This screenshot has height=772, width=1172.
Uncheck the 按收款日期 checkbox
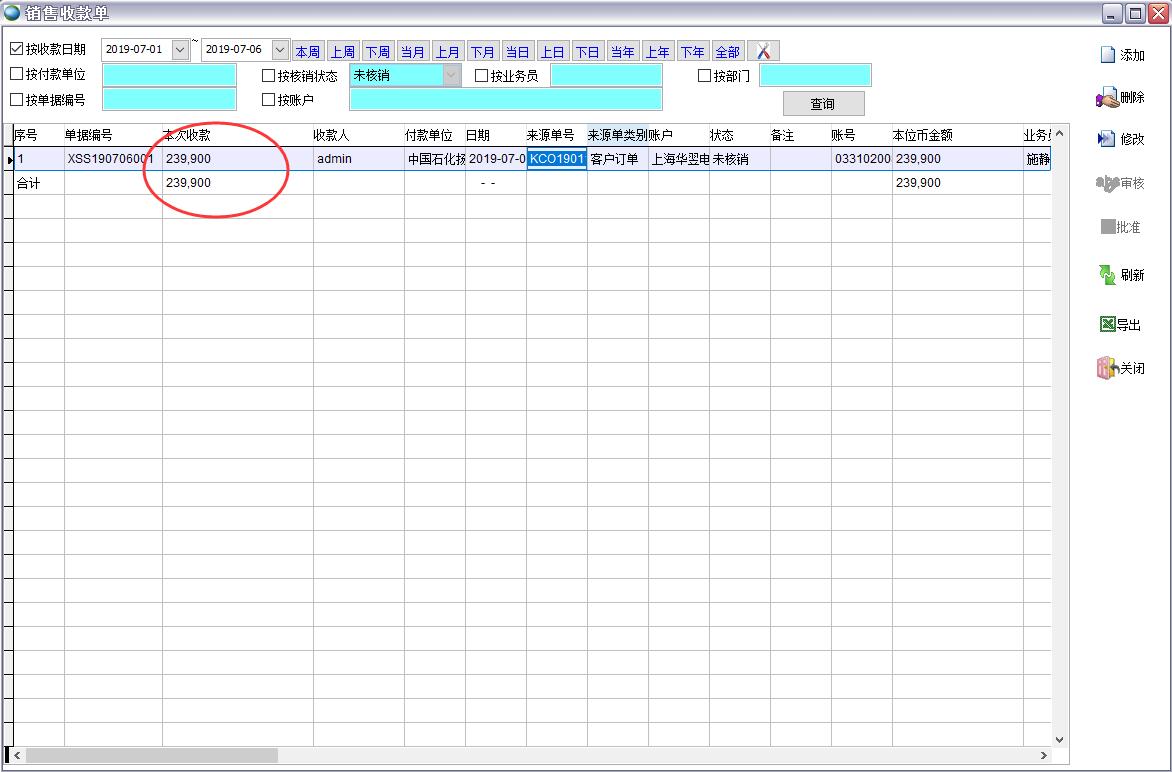tap(17, 49)
